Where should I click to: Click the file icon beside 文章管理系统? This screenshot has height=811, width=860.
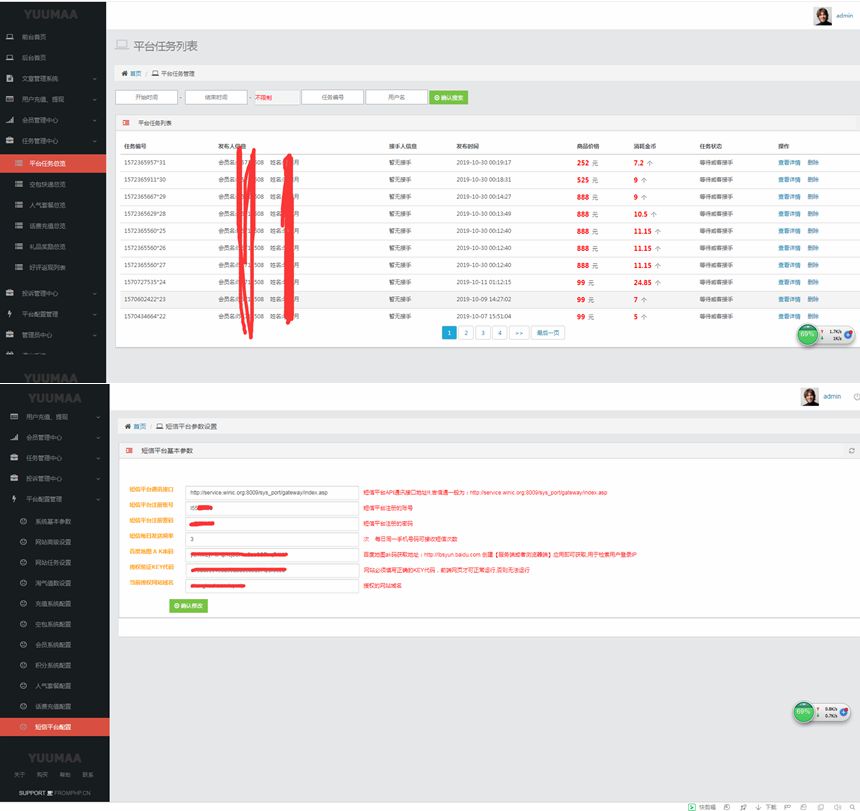pyautogui.click(x=10, y=78)
